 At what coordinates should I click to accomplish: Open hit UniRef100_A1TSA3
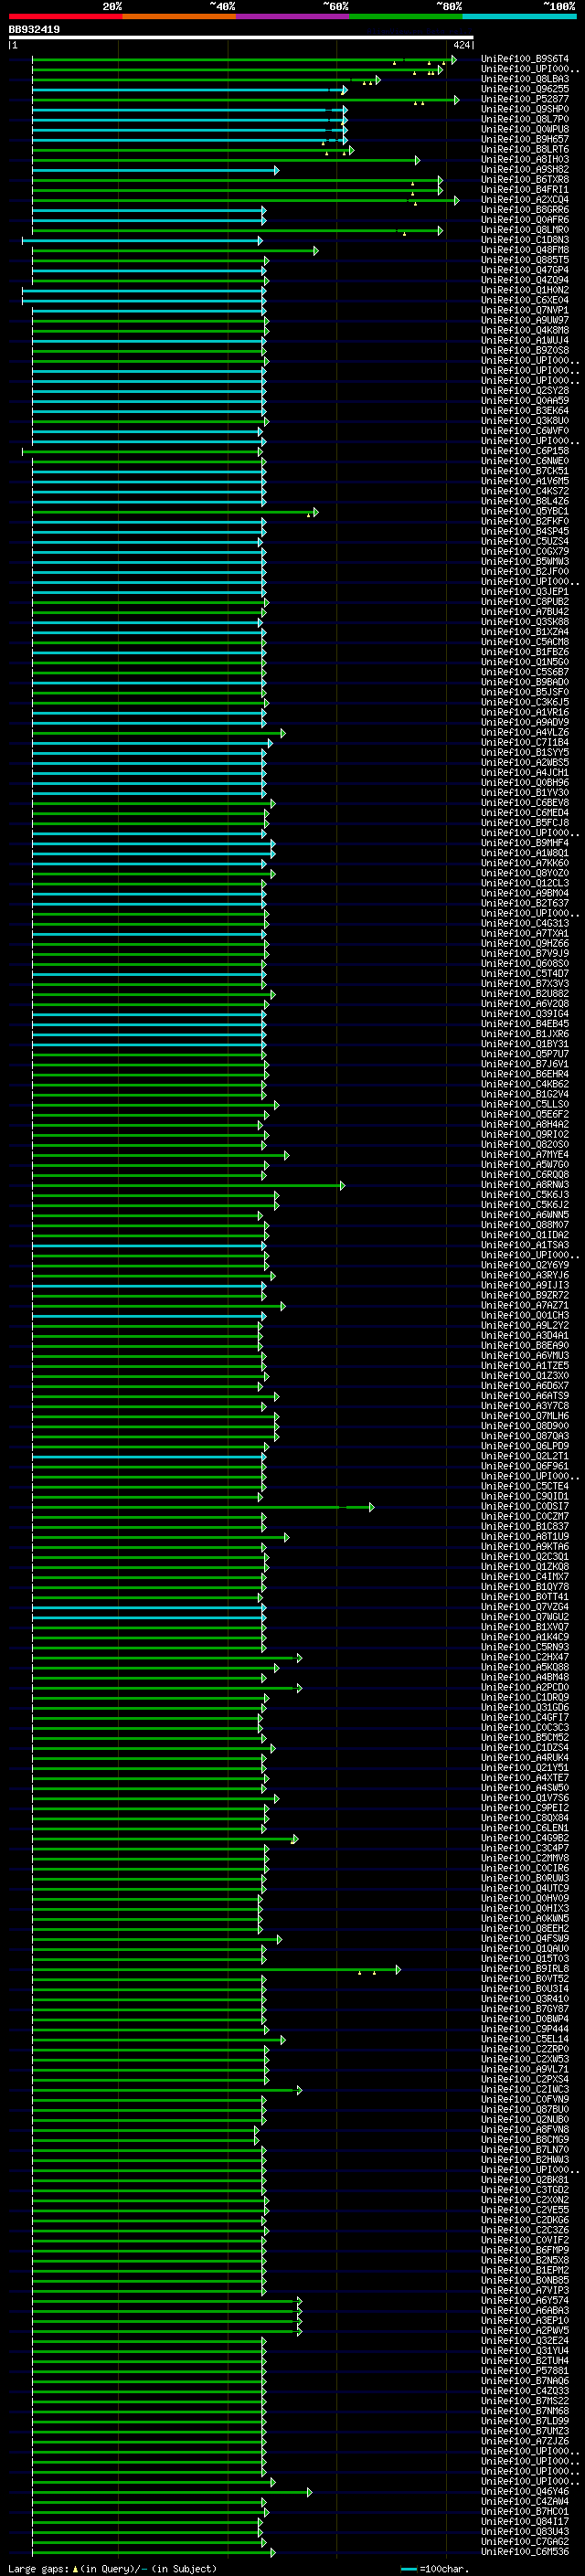(525, 1245)
